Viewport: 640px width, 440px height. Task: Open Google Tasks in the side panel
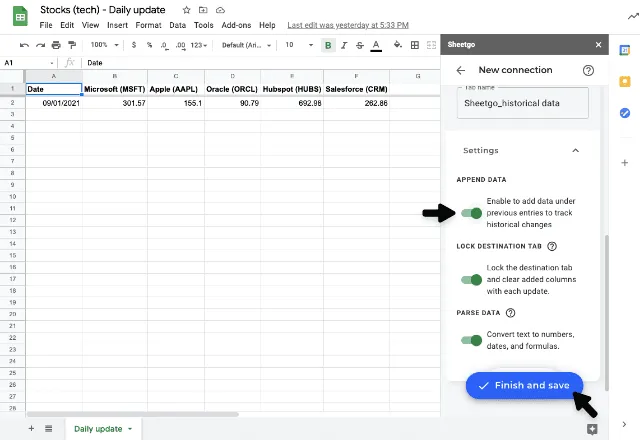tap(624, 113)
